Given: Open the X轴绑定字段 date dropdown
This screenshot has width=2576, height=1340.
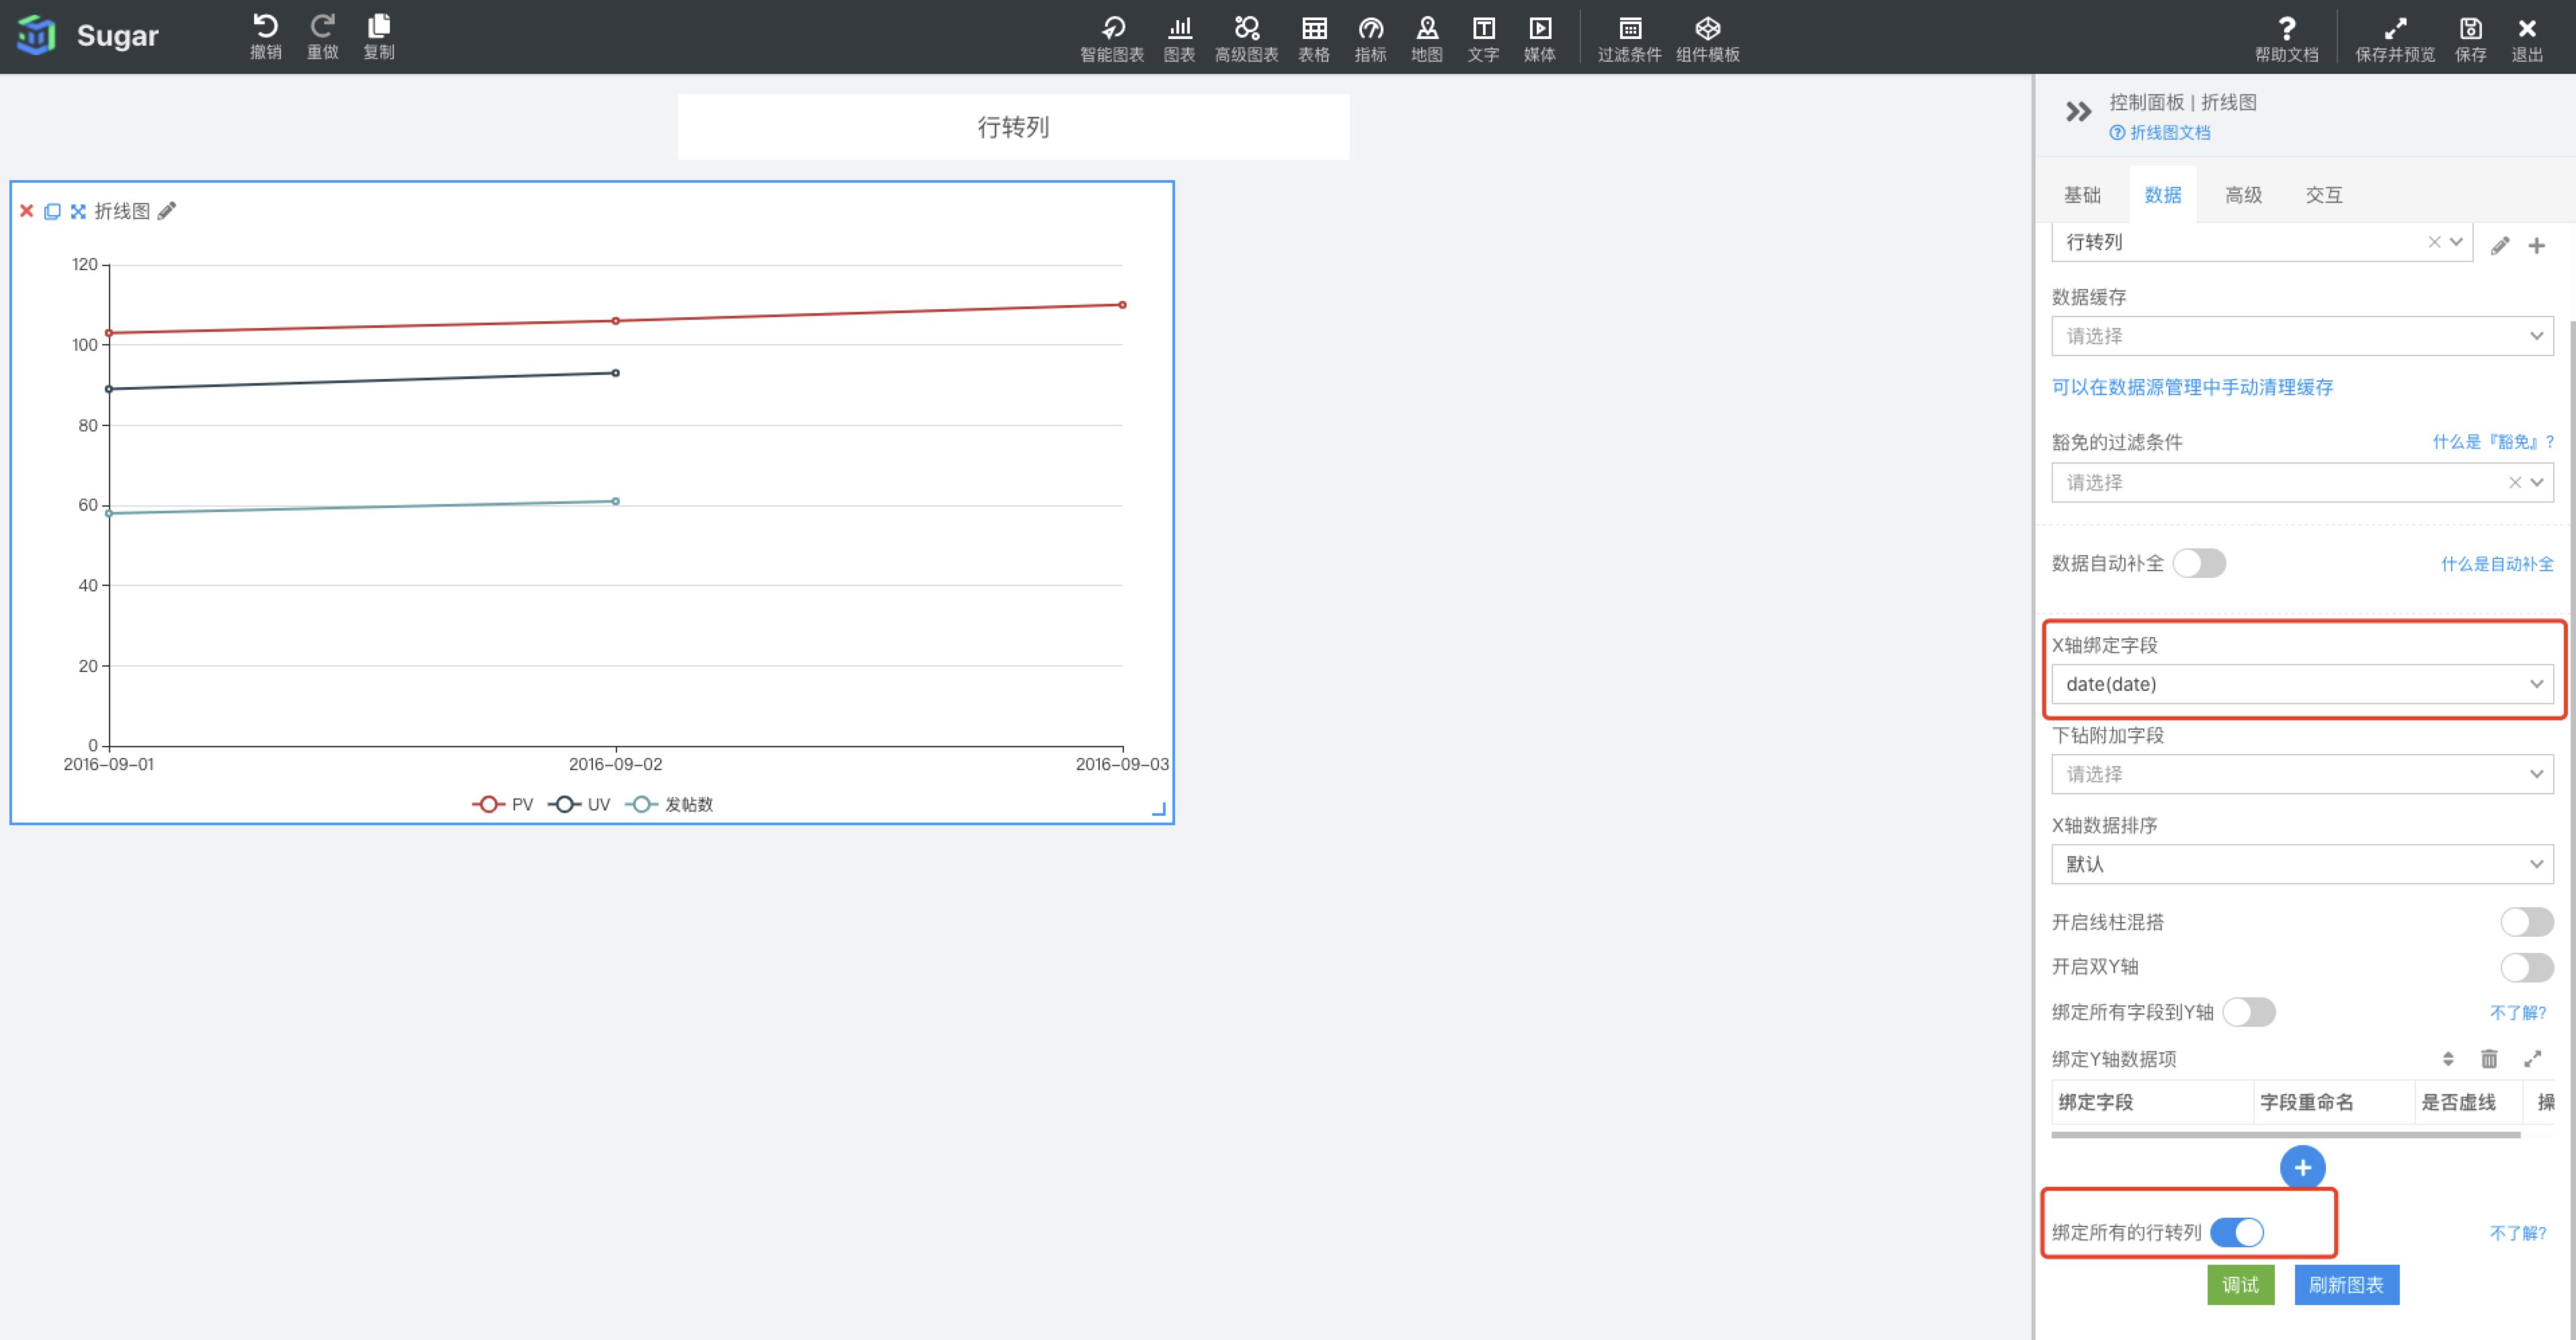Looking at the screenshot, I should pos(2301,684).
